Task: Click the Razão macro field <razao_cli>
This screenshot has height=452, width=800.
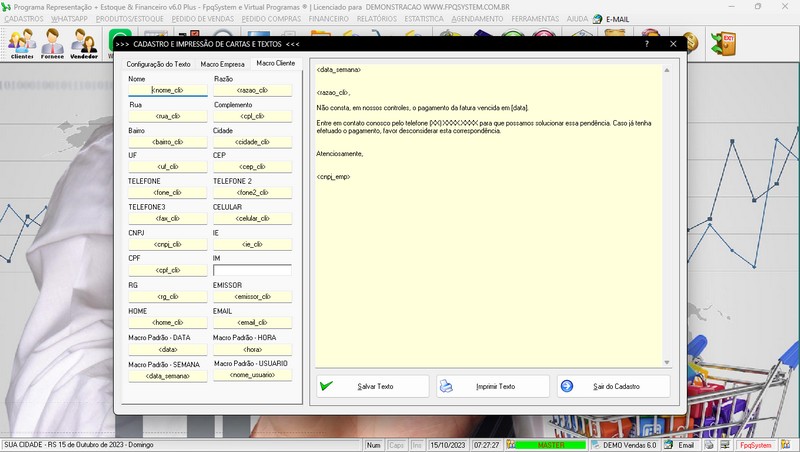Action: [253, 90]
